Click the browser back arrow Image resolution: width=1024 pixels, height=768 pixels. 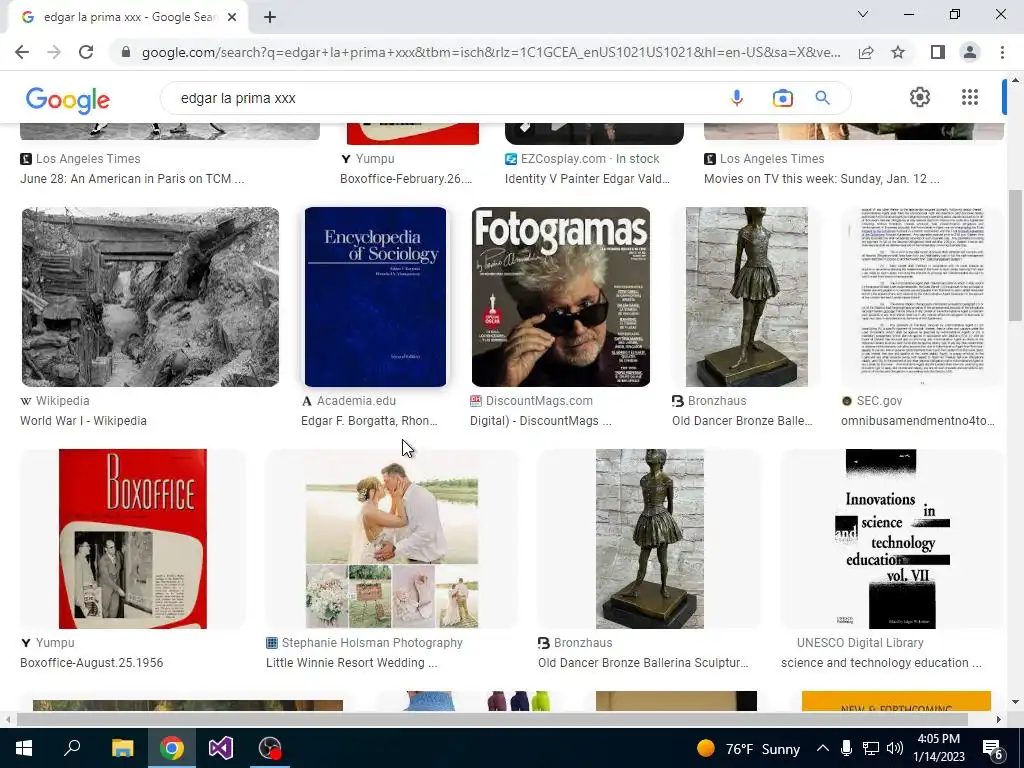pyautogui.click(x=22, y=52)
